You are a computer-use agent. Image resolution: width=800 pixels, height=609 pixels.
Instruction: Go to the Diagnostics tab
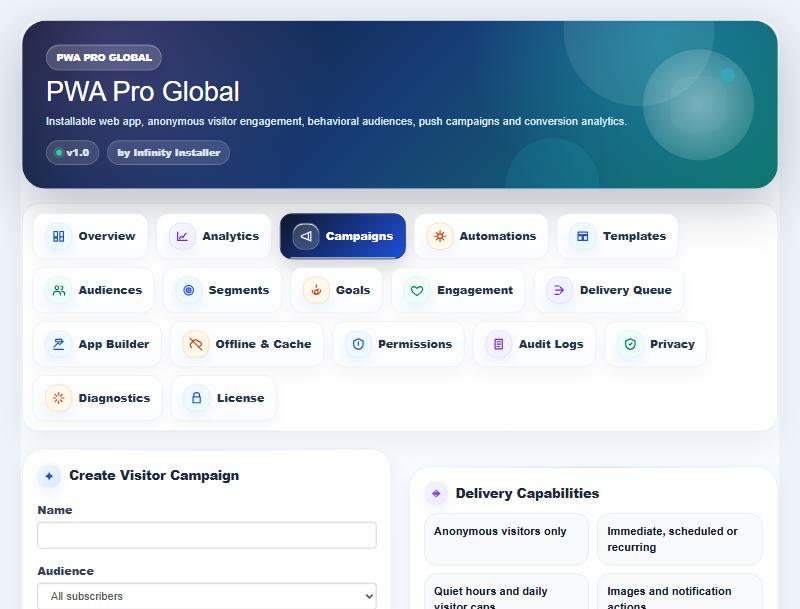97,398
